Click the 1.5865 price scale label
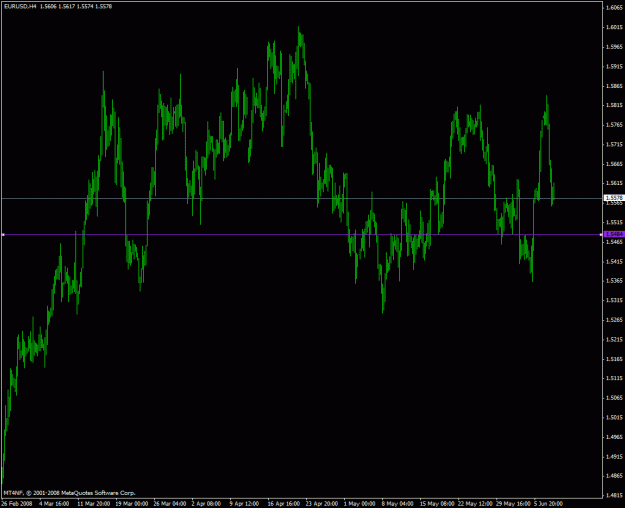Image resolution: width=625 pixels, height=508 pixels. (x=614, y=86)
